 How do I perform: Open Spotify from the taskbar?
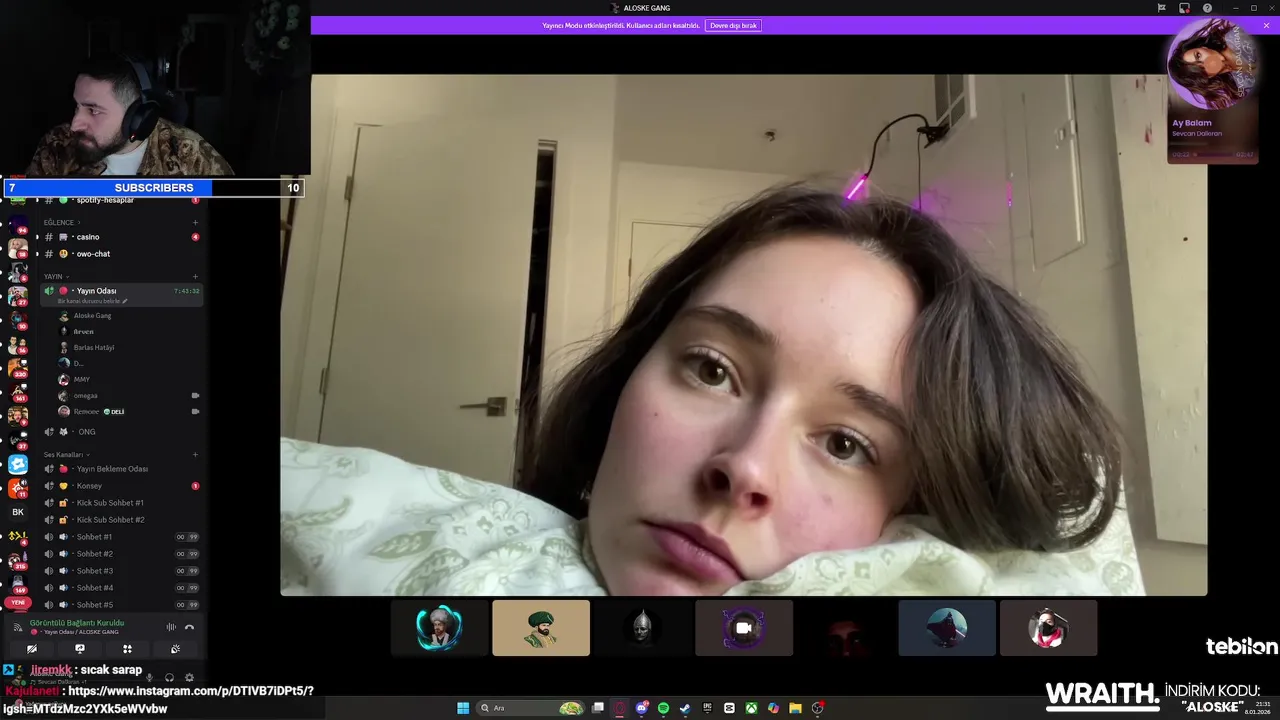click(663, 708)
